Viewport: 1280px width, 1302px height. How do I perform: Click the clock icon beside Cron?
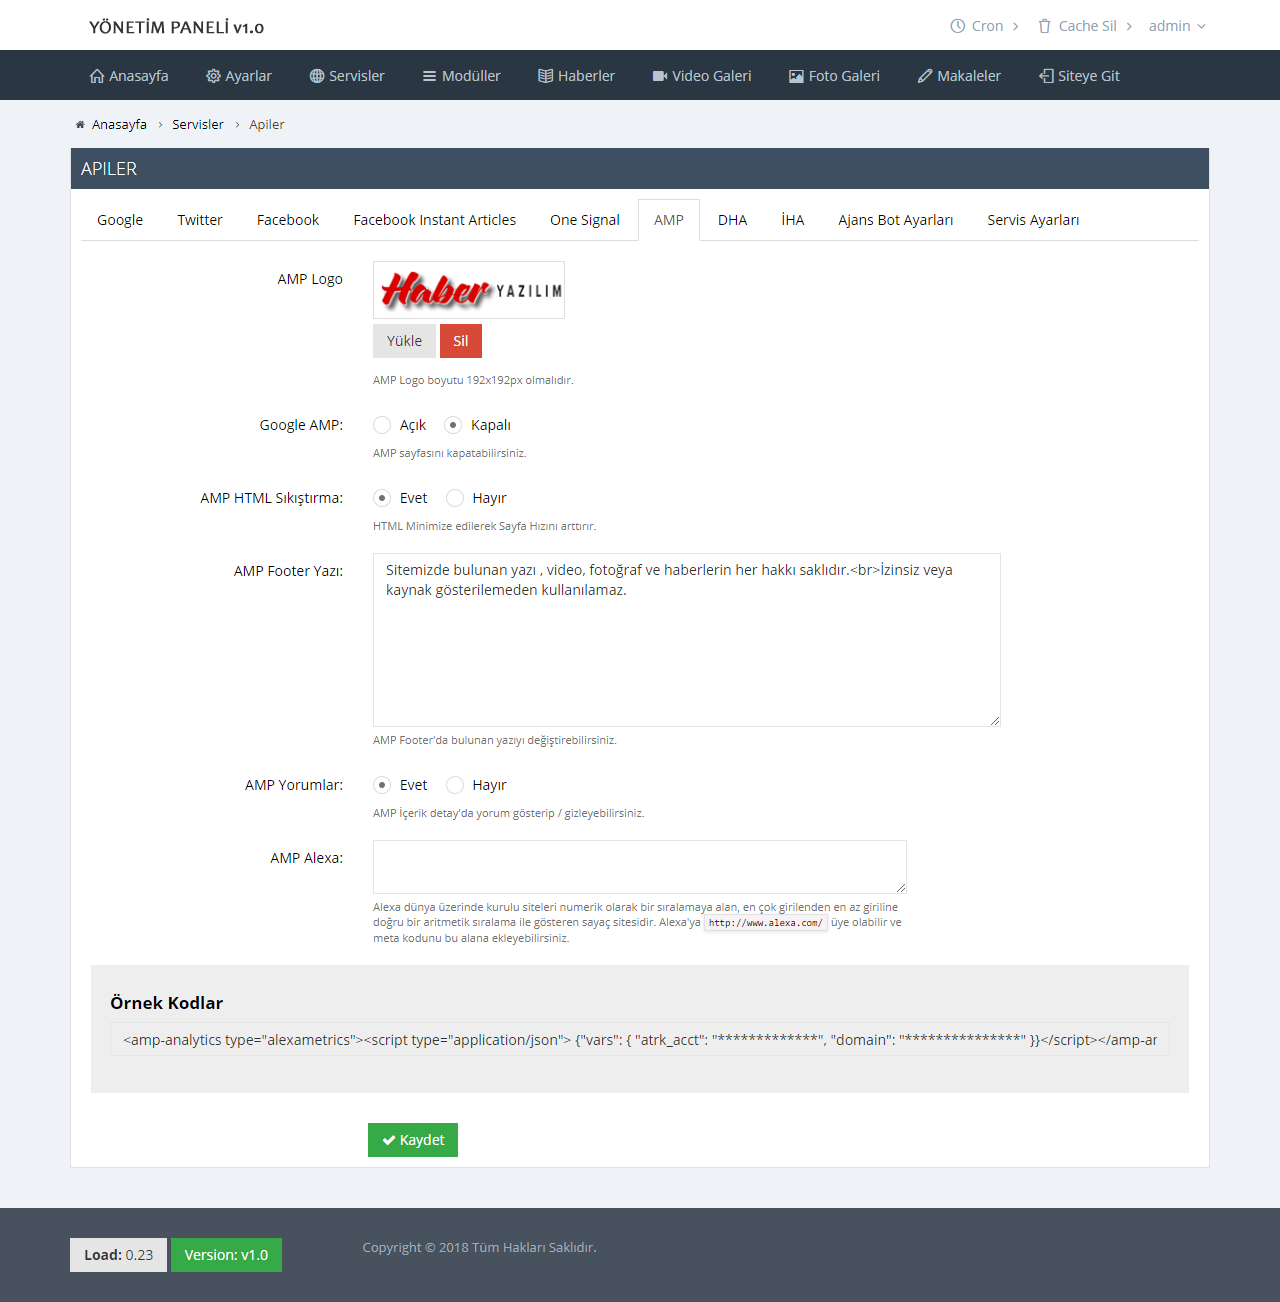[x=958, y=26]
